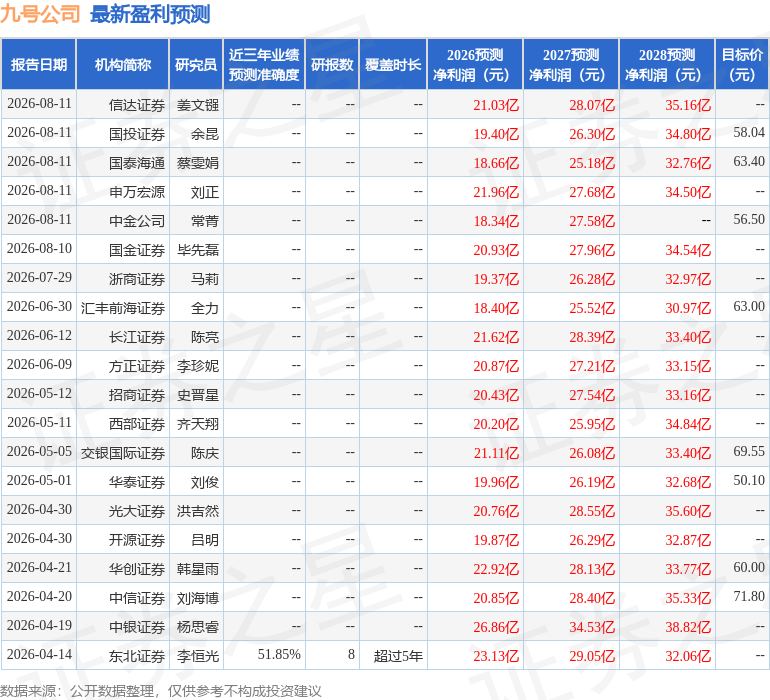This screenshot has height=700, width=770.
Task: Click the 研究员 column header
Action: 196,64
